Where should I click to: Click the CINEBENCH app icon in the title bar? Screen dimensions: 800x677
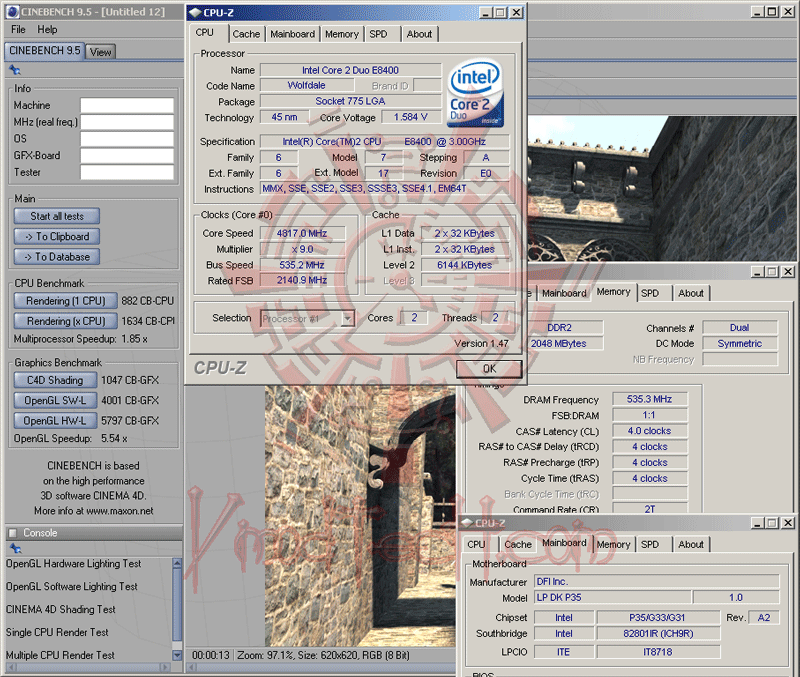click(x=13, y=12)
